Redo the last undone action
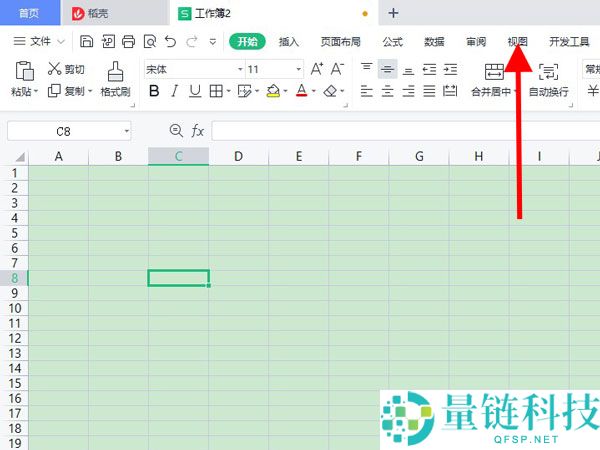Viewport: 600px width, 450px height. [192, 41]
